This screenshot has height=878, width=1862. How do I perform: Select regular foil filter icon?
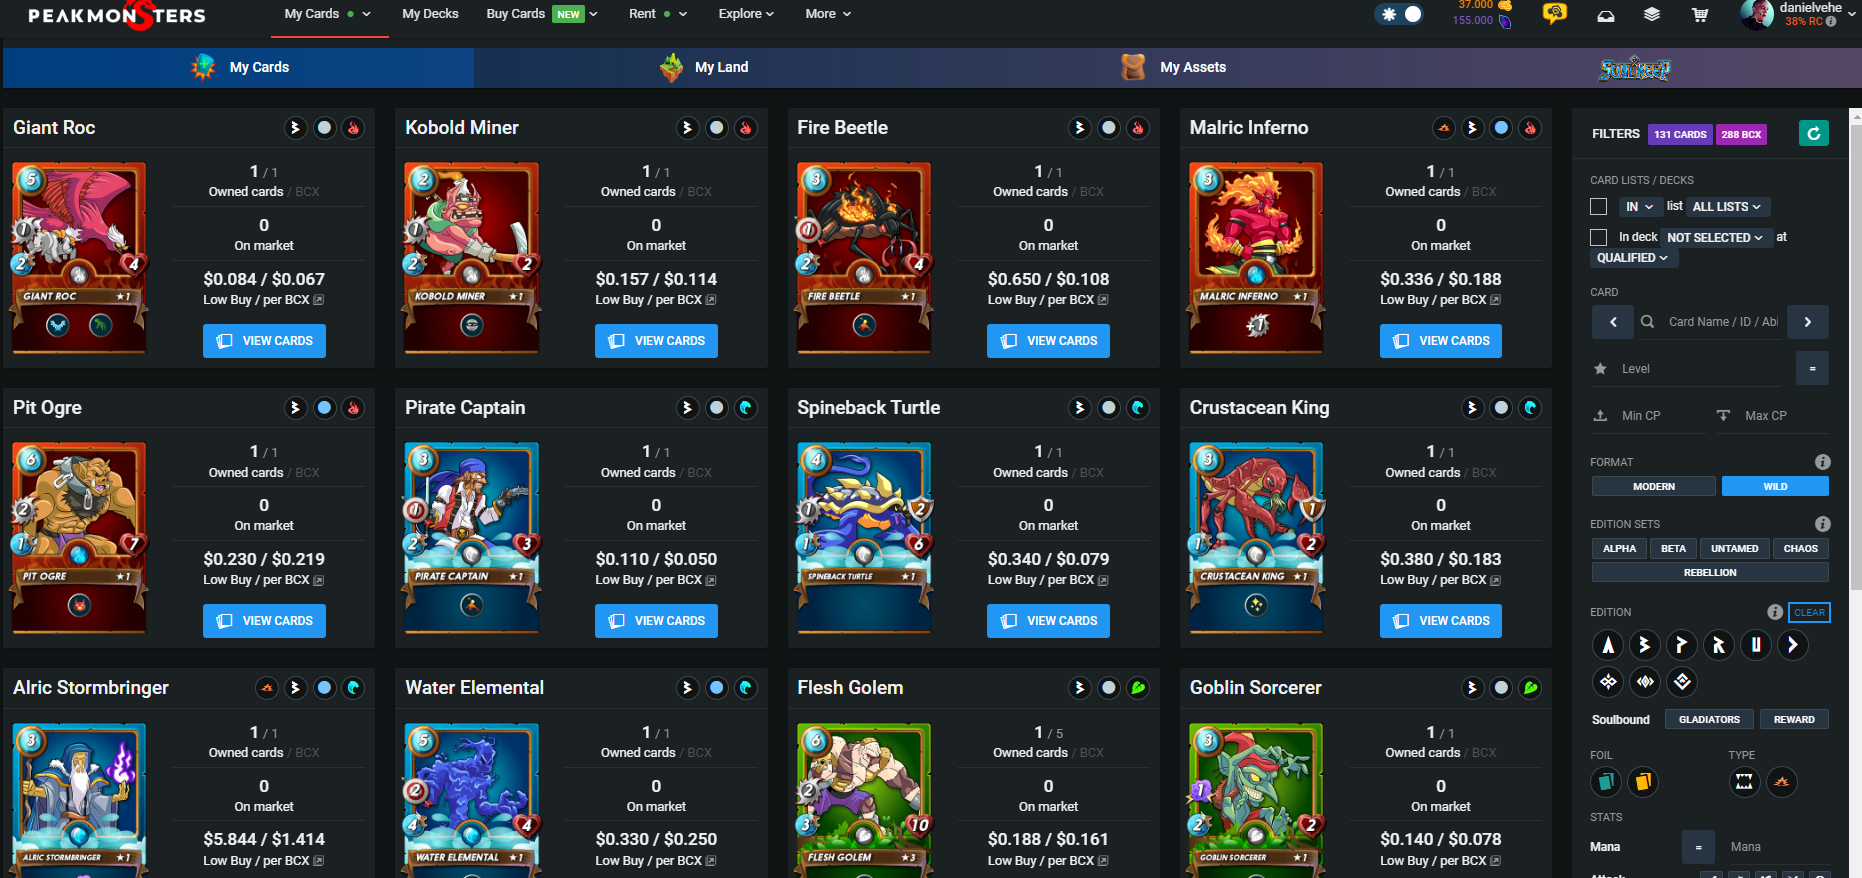tap(1606, 781)
